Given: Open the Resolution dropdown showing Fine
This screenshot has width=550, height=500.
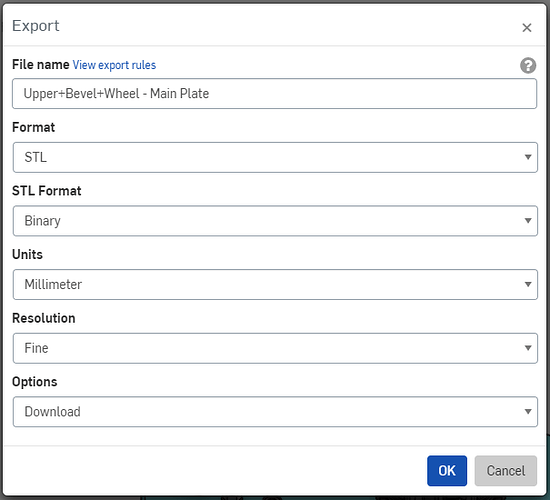Looking at the screenshot, I should tap(275, 348).
